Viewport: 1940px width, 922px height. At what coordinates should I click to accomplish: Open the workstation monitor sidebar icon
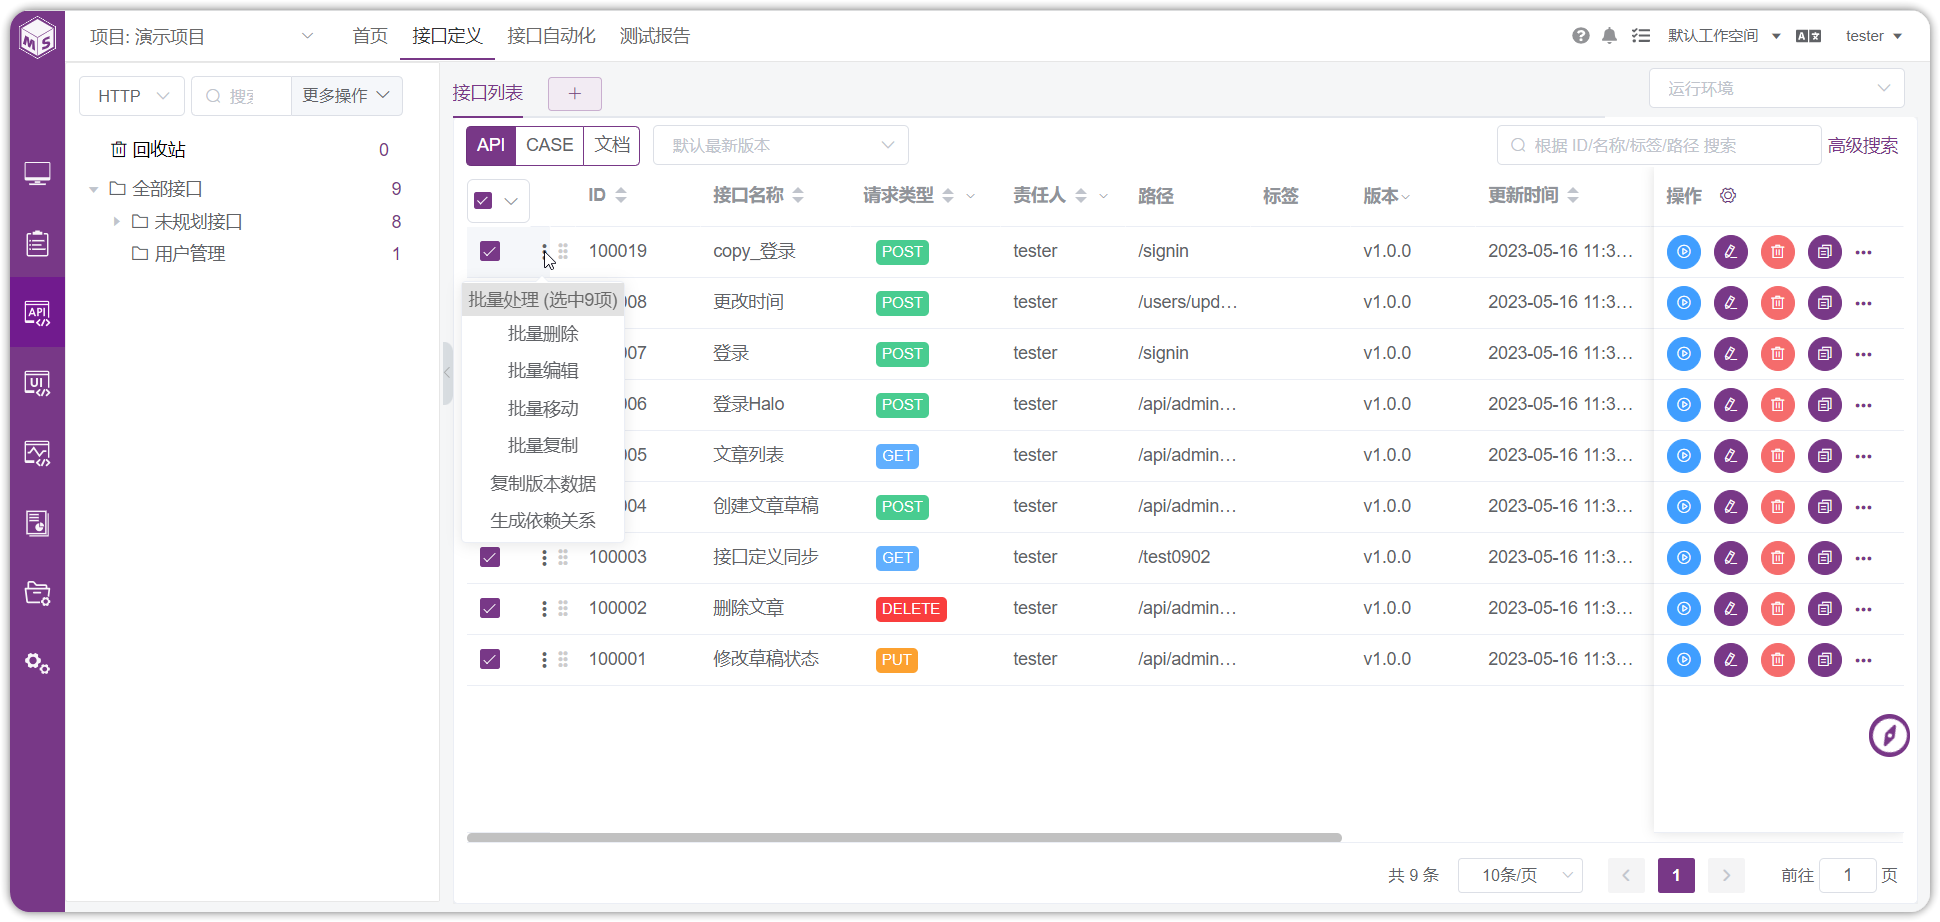[x=37, y=174]
